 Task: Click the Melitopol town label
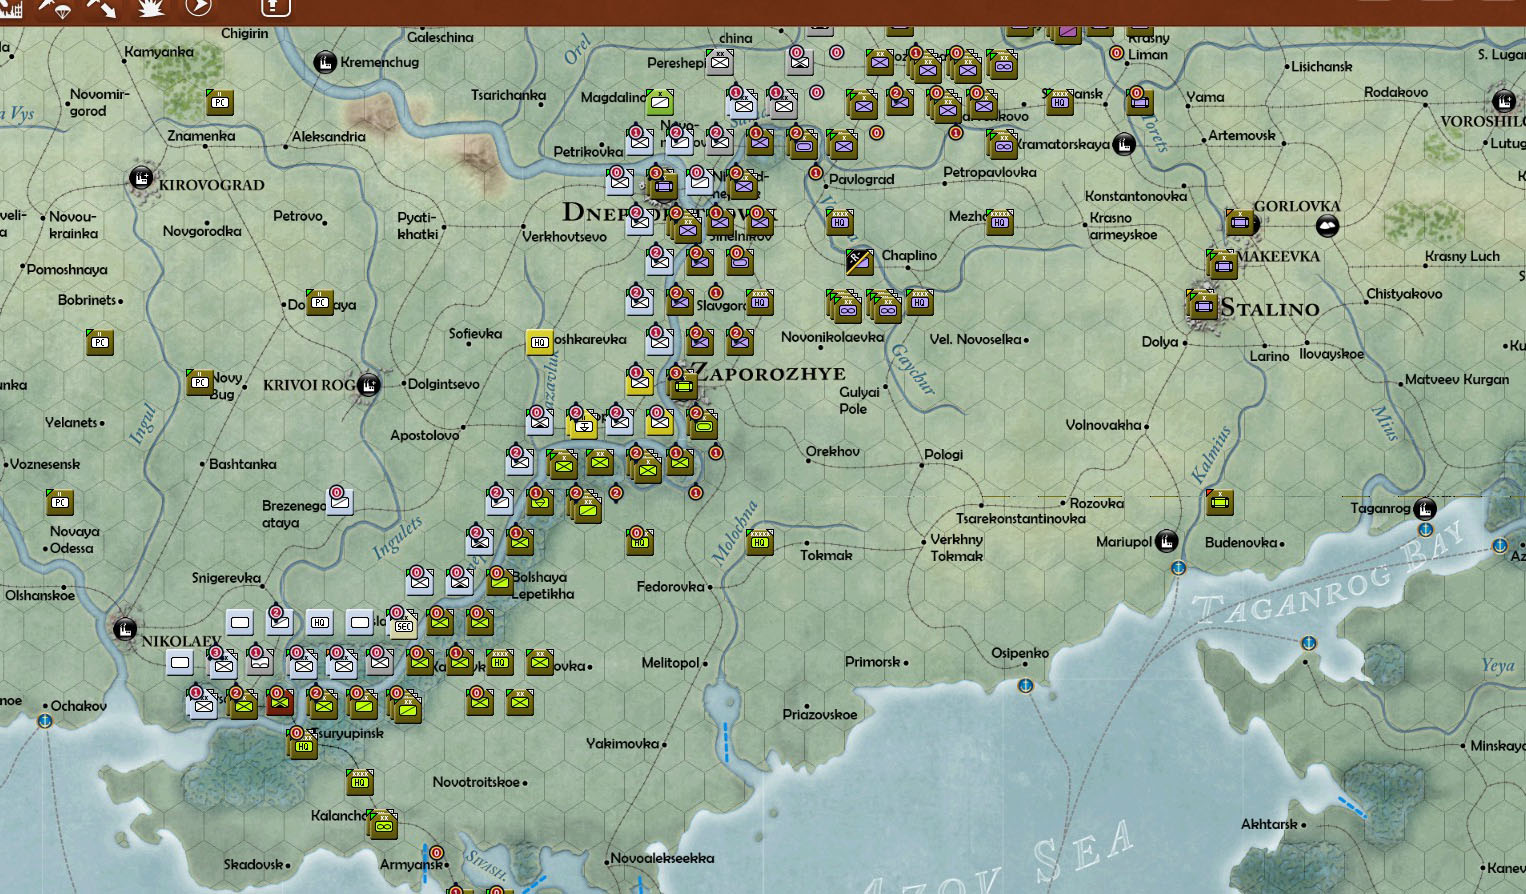tap(670, 662)
